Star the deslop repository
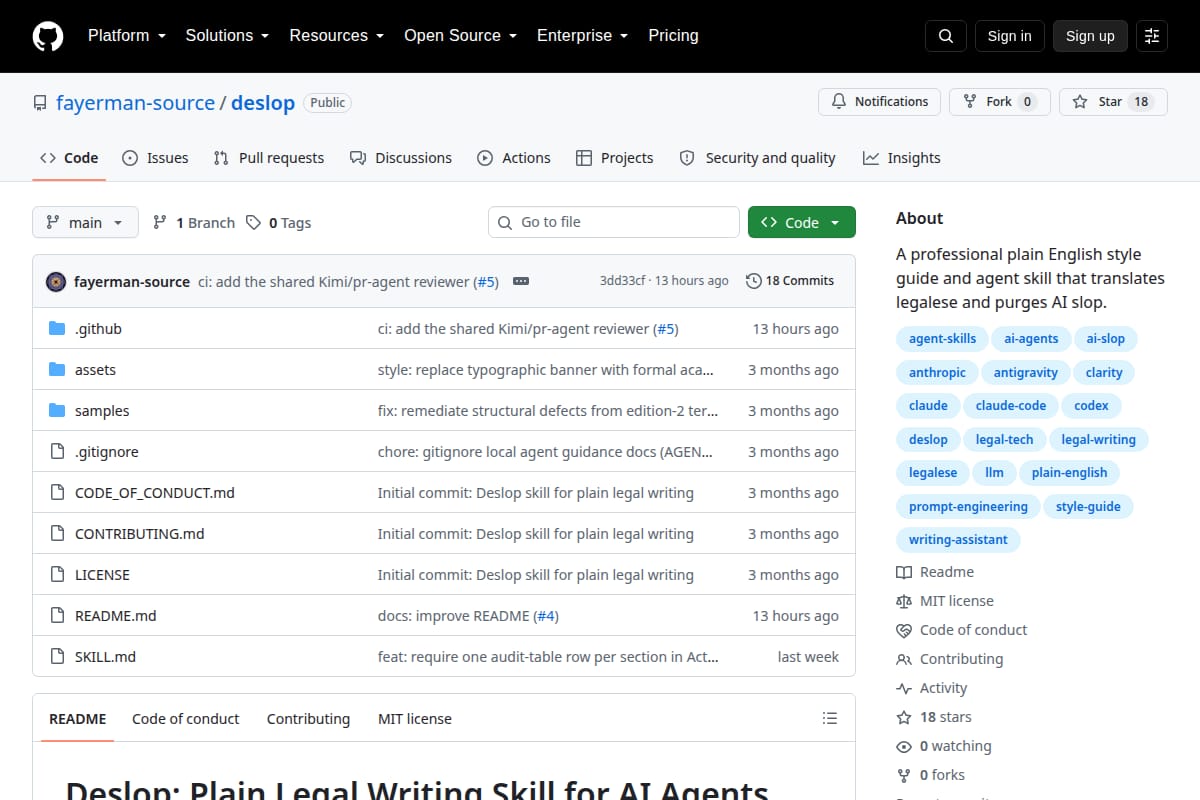The height and width of the screenshot is (800, 1200). coord(1113,102)
